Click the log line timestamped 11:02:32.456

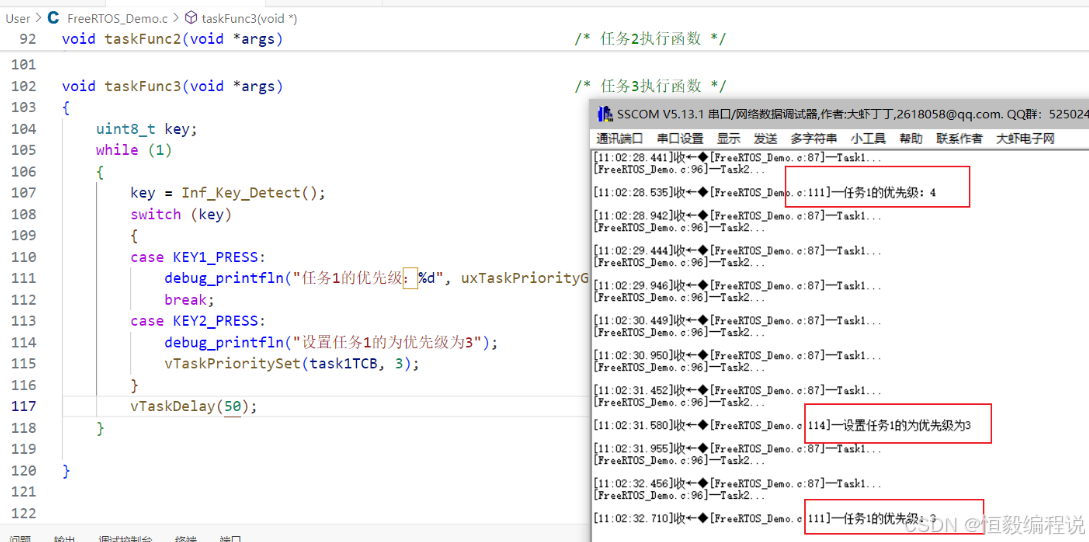point(738,484)
